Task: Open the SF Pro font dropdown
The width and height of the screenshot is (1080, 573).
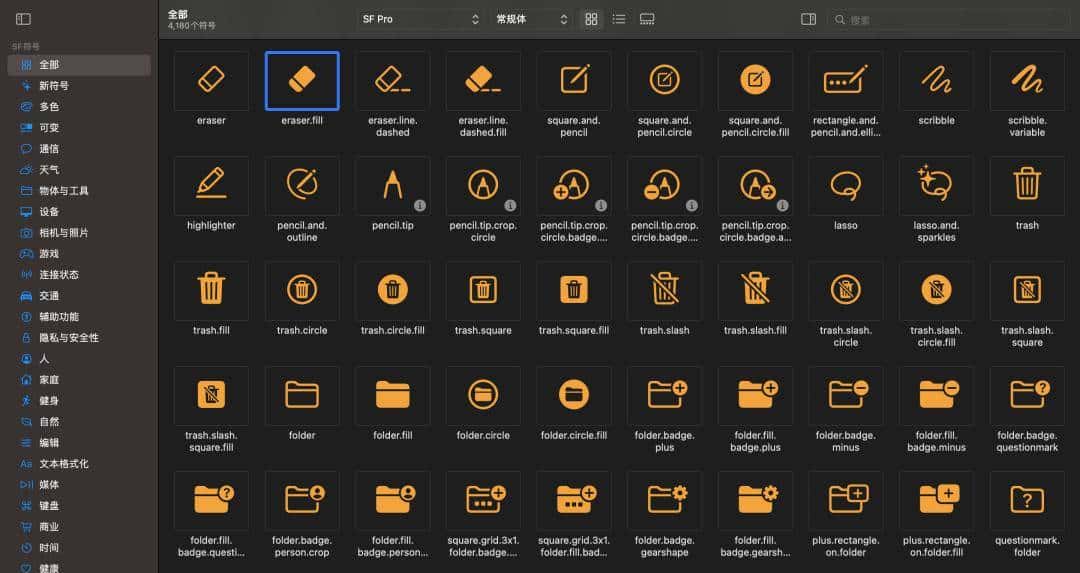Action: pyautogui.click(x=420, y=19)
